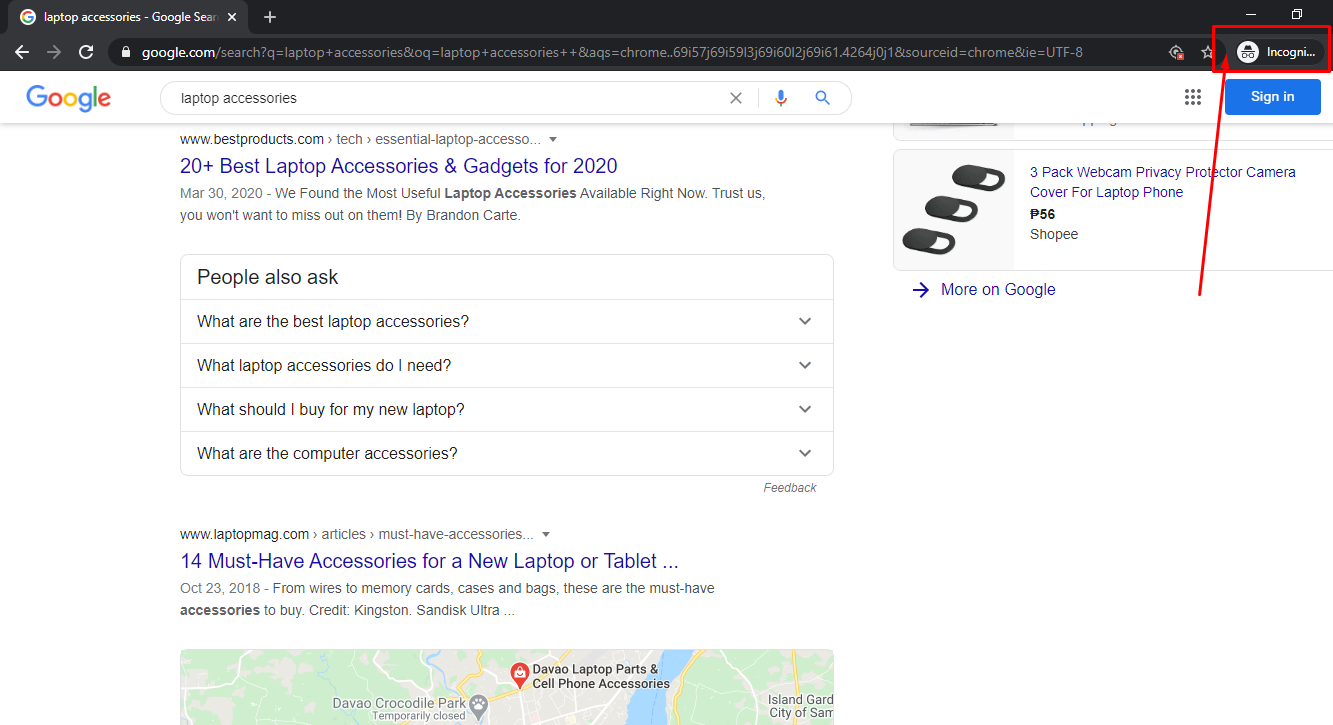Start voice search with the microphone icon
This screenshot has width=1333, height=725.
(x=781, y=98)
